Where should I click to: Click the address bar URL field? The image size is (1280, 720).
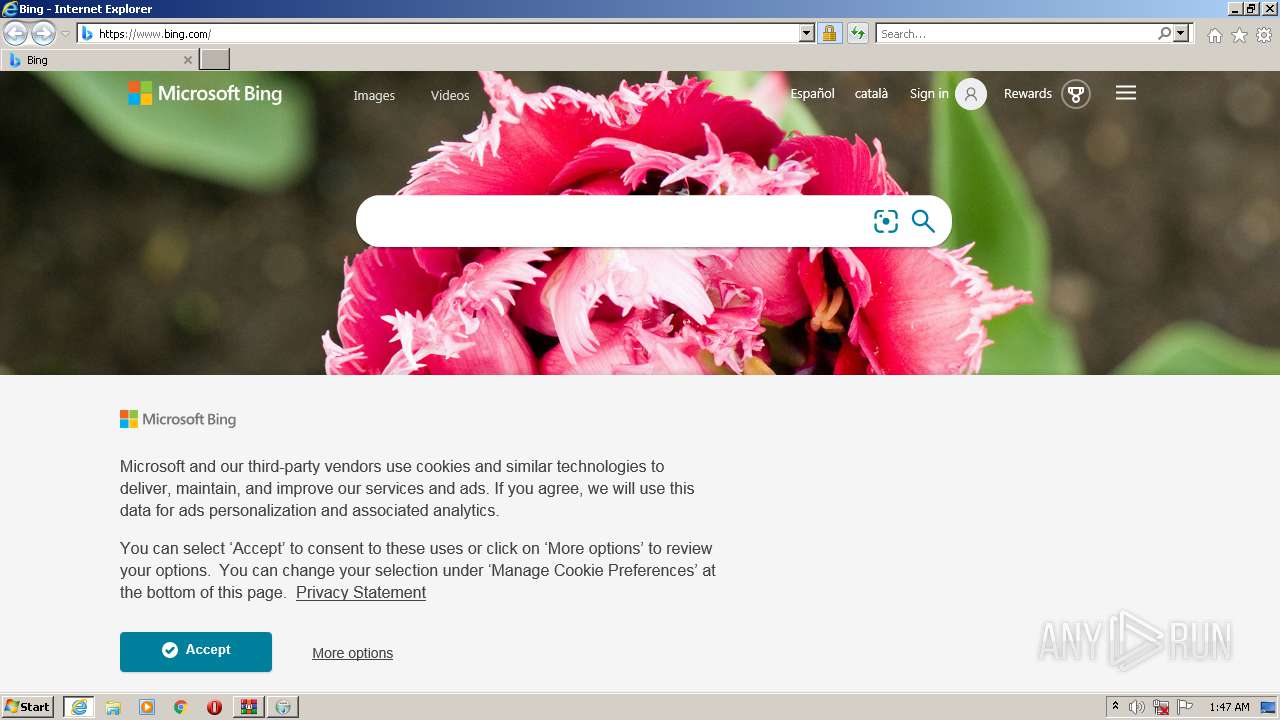pos(439,34)
